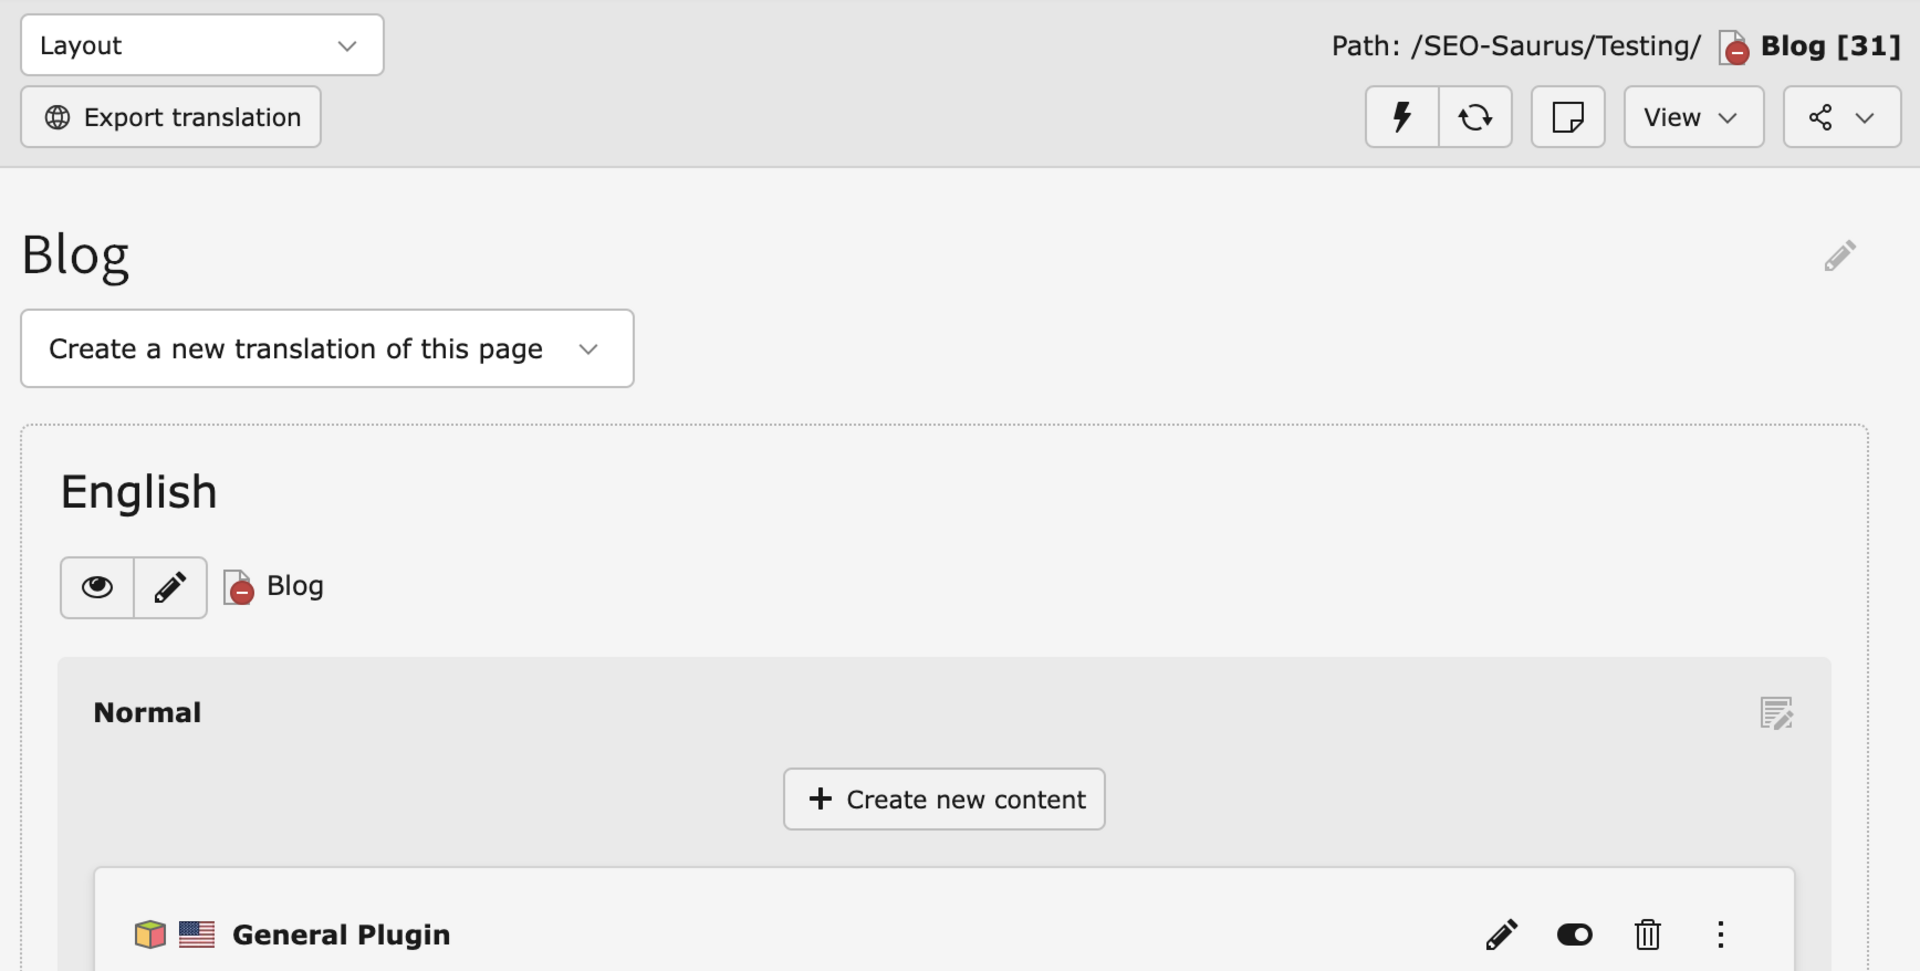Delete General Plugin with trash icon

tap(1647, 935)
